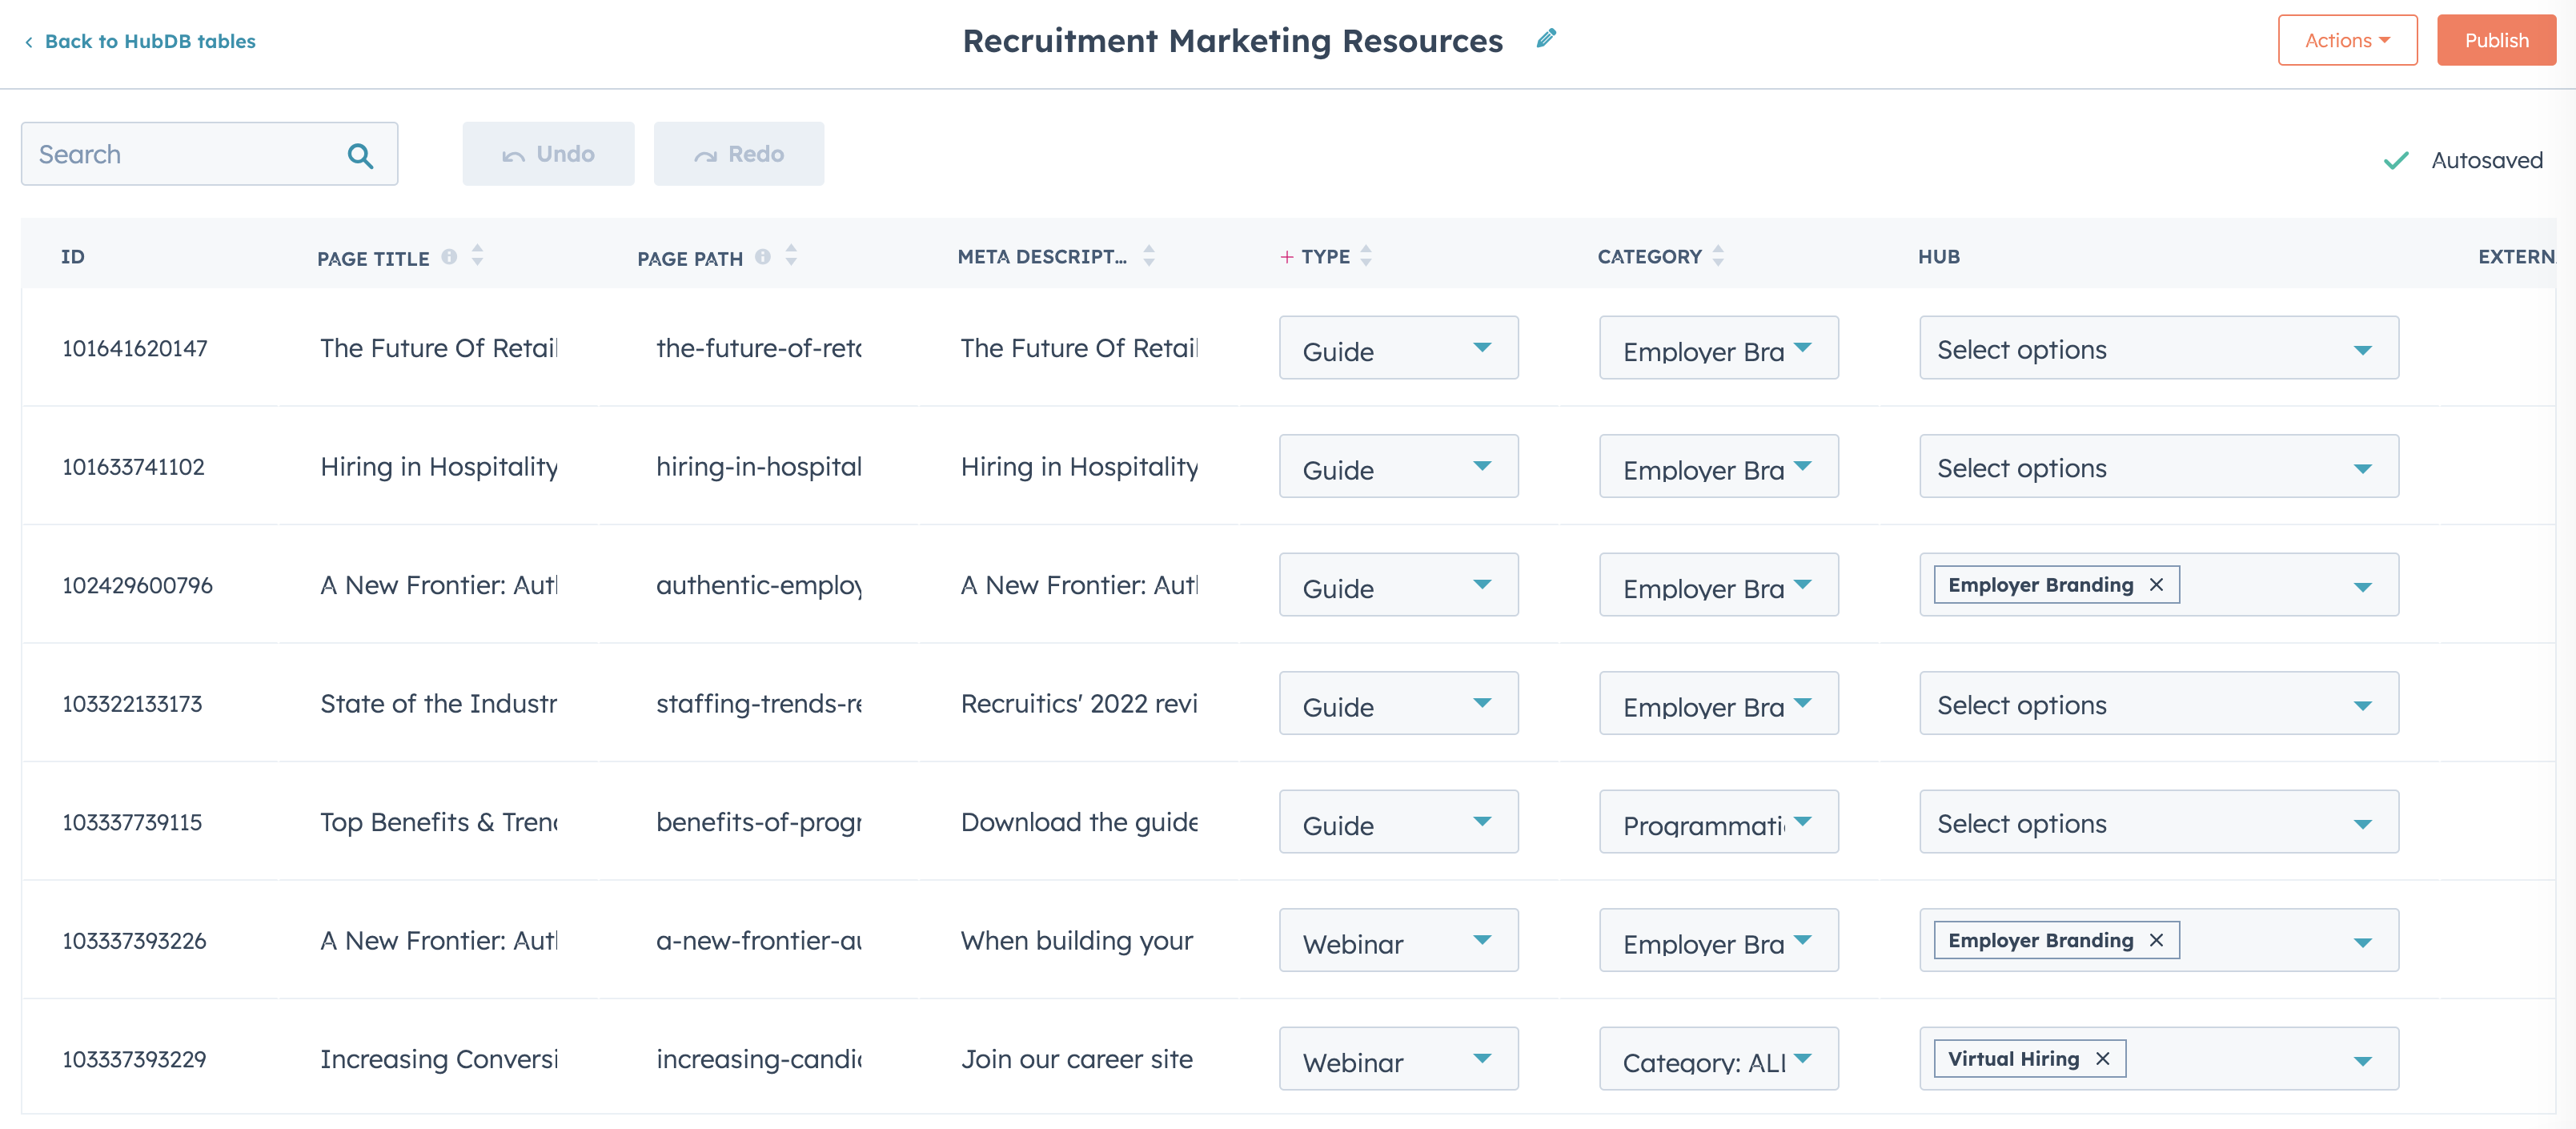Click the Undo button
This screenshot has height=1129, width=2576.
(x=548, y=153)
